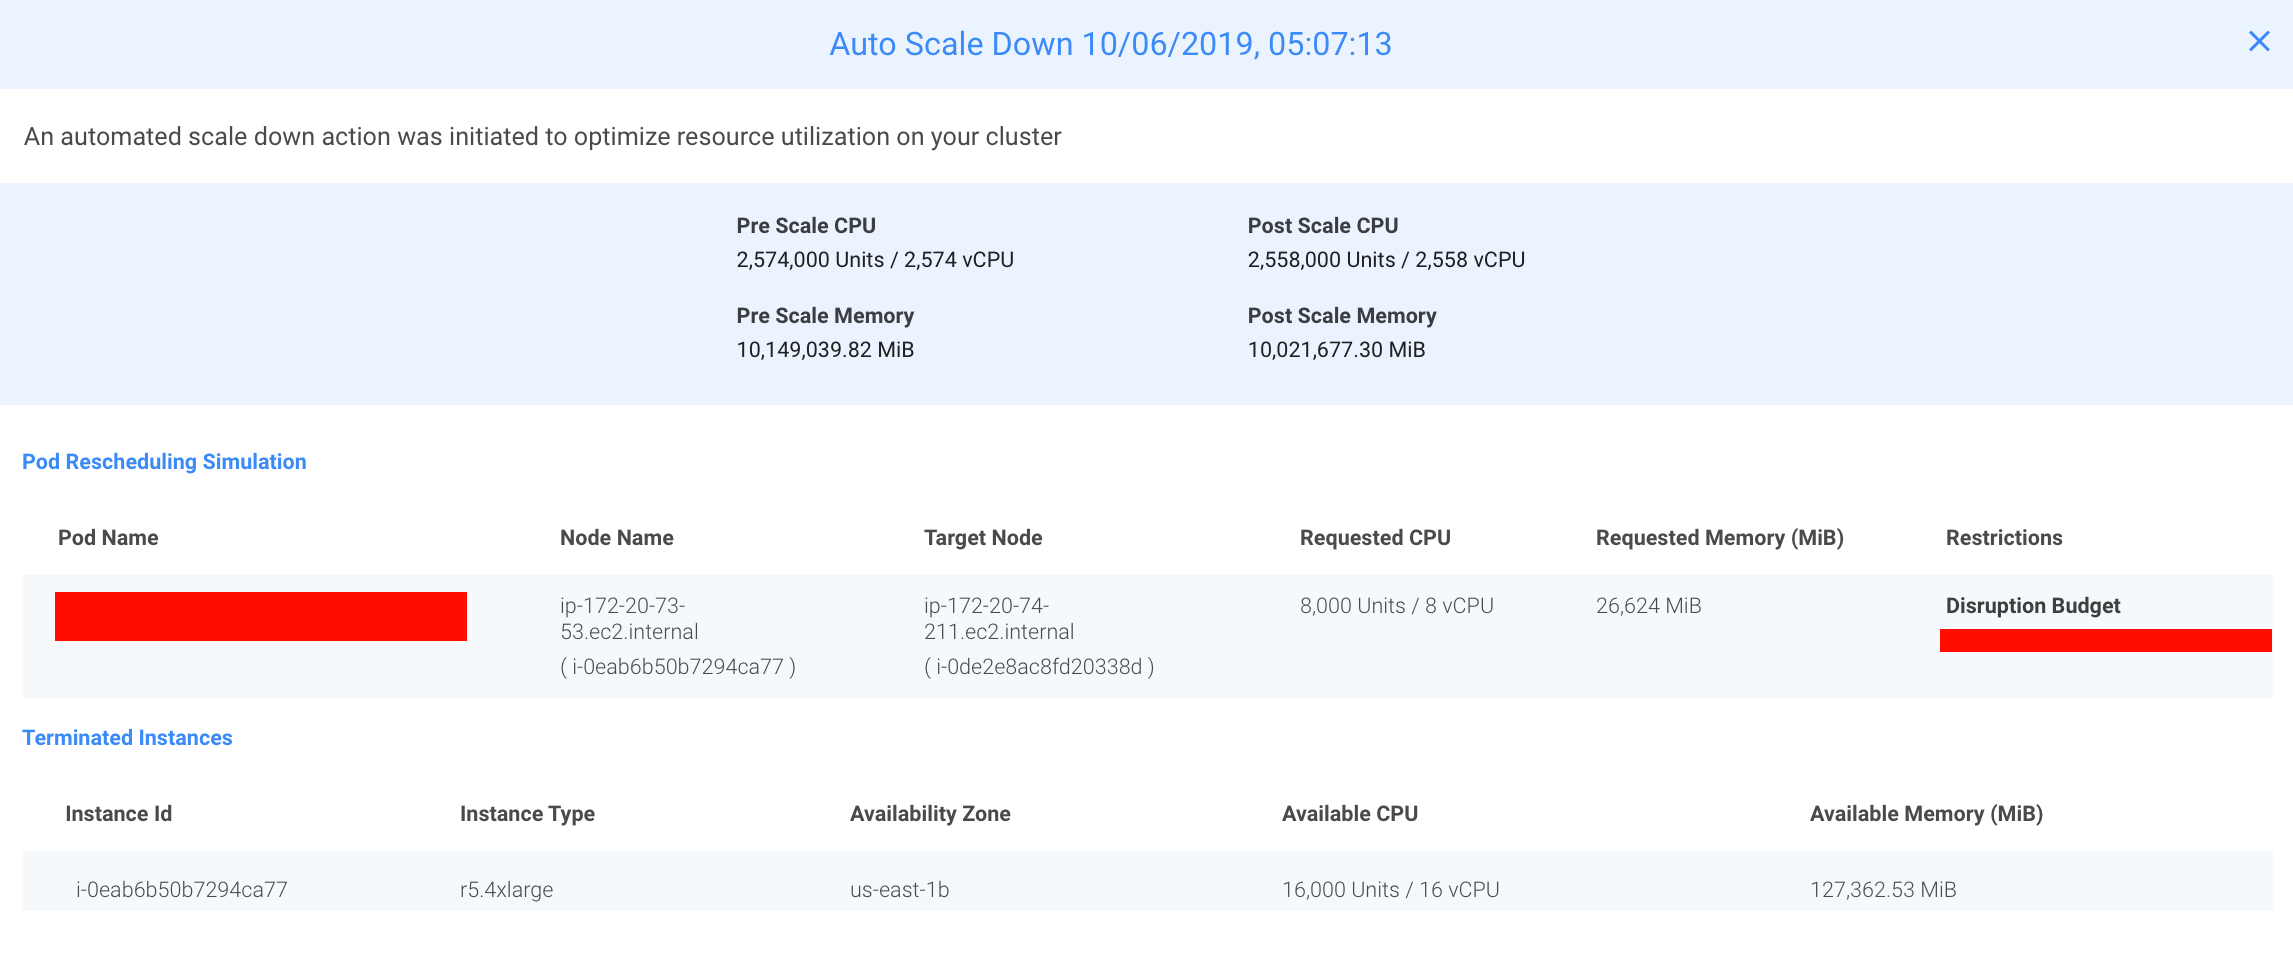Viewport: 2293px width, 980px height.
Task: Click the Instance Type column header
Action: coord(527,813)
